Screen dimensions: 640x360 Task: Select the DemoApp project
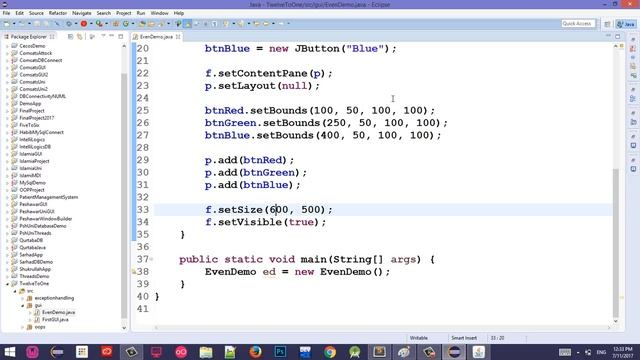(x=30, y=104)
